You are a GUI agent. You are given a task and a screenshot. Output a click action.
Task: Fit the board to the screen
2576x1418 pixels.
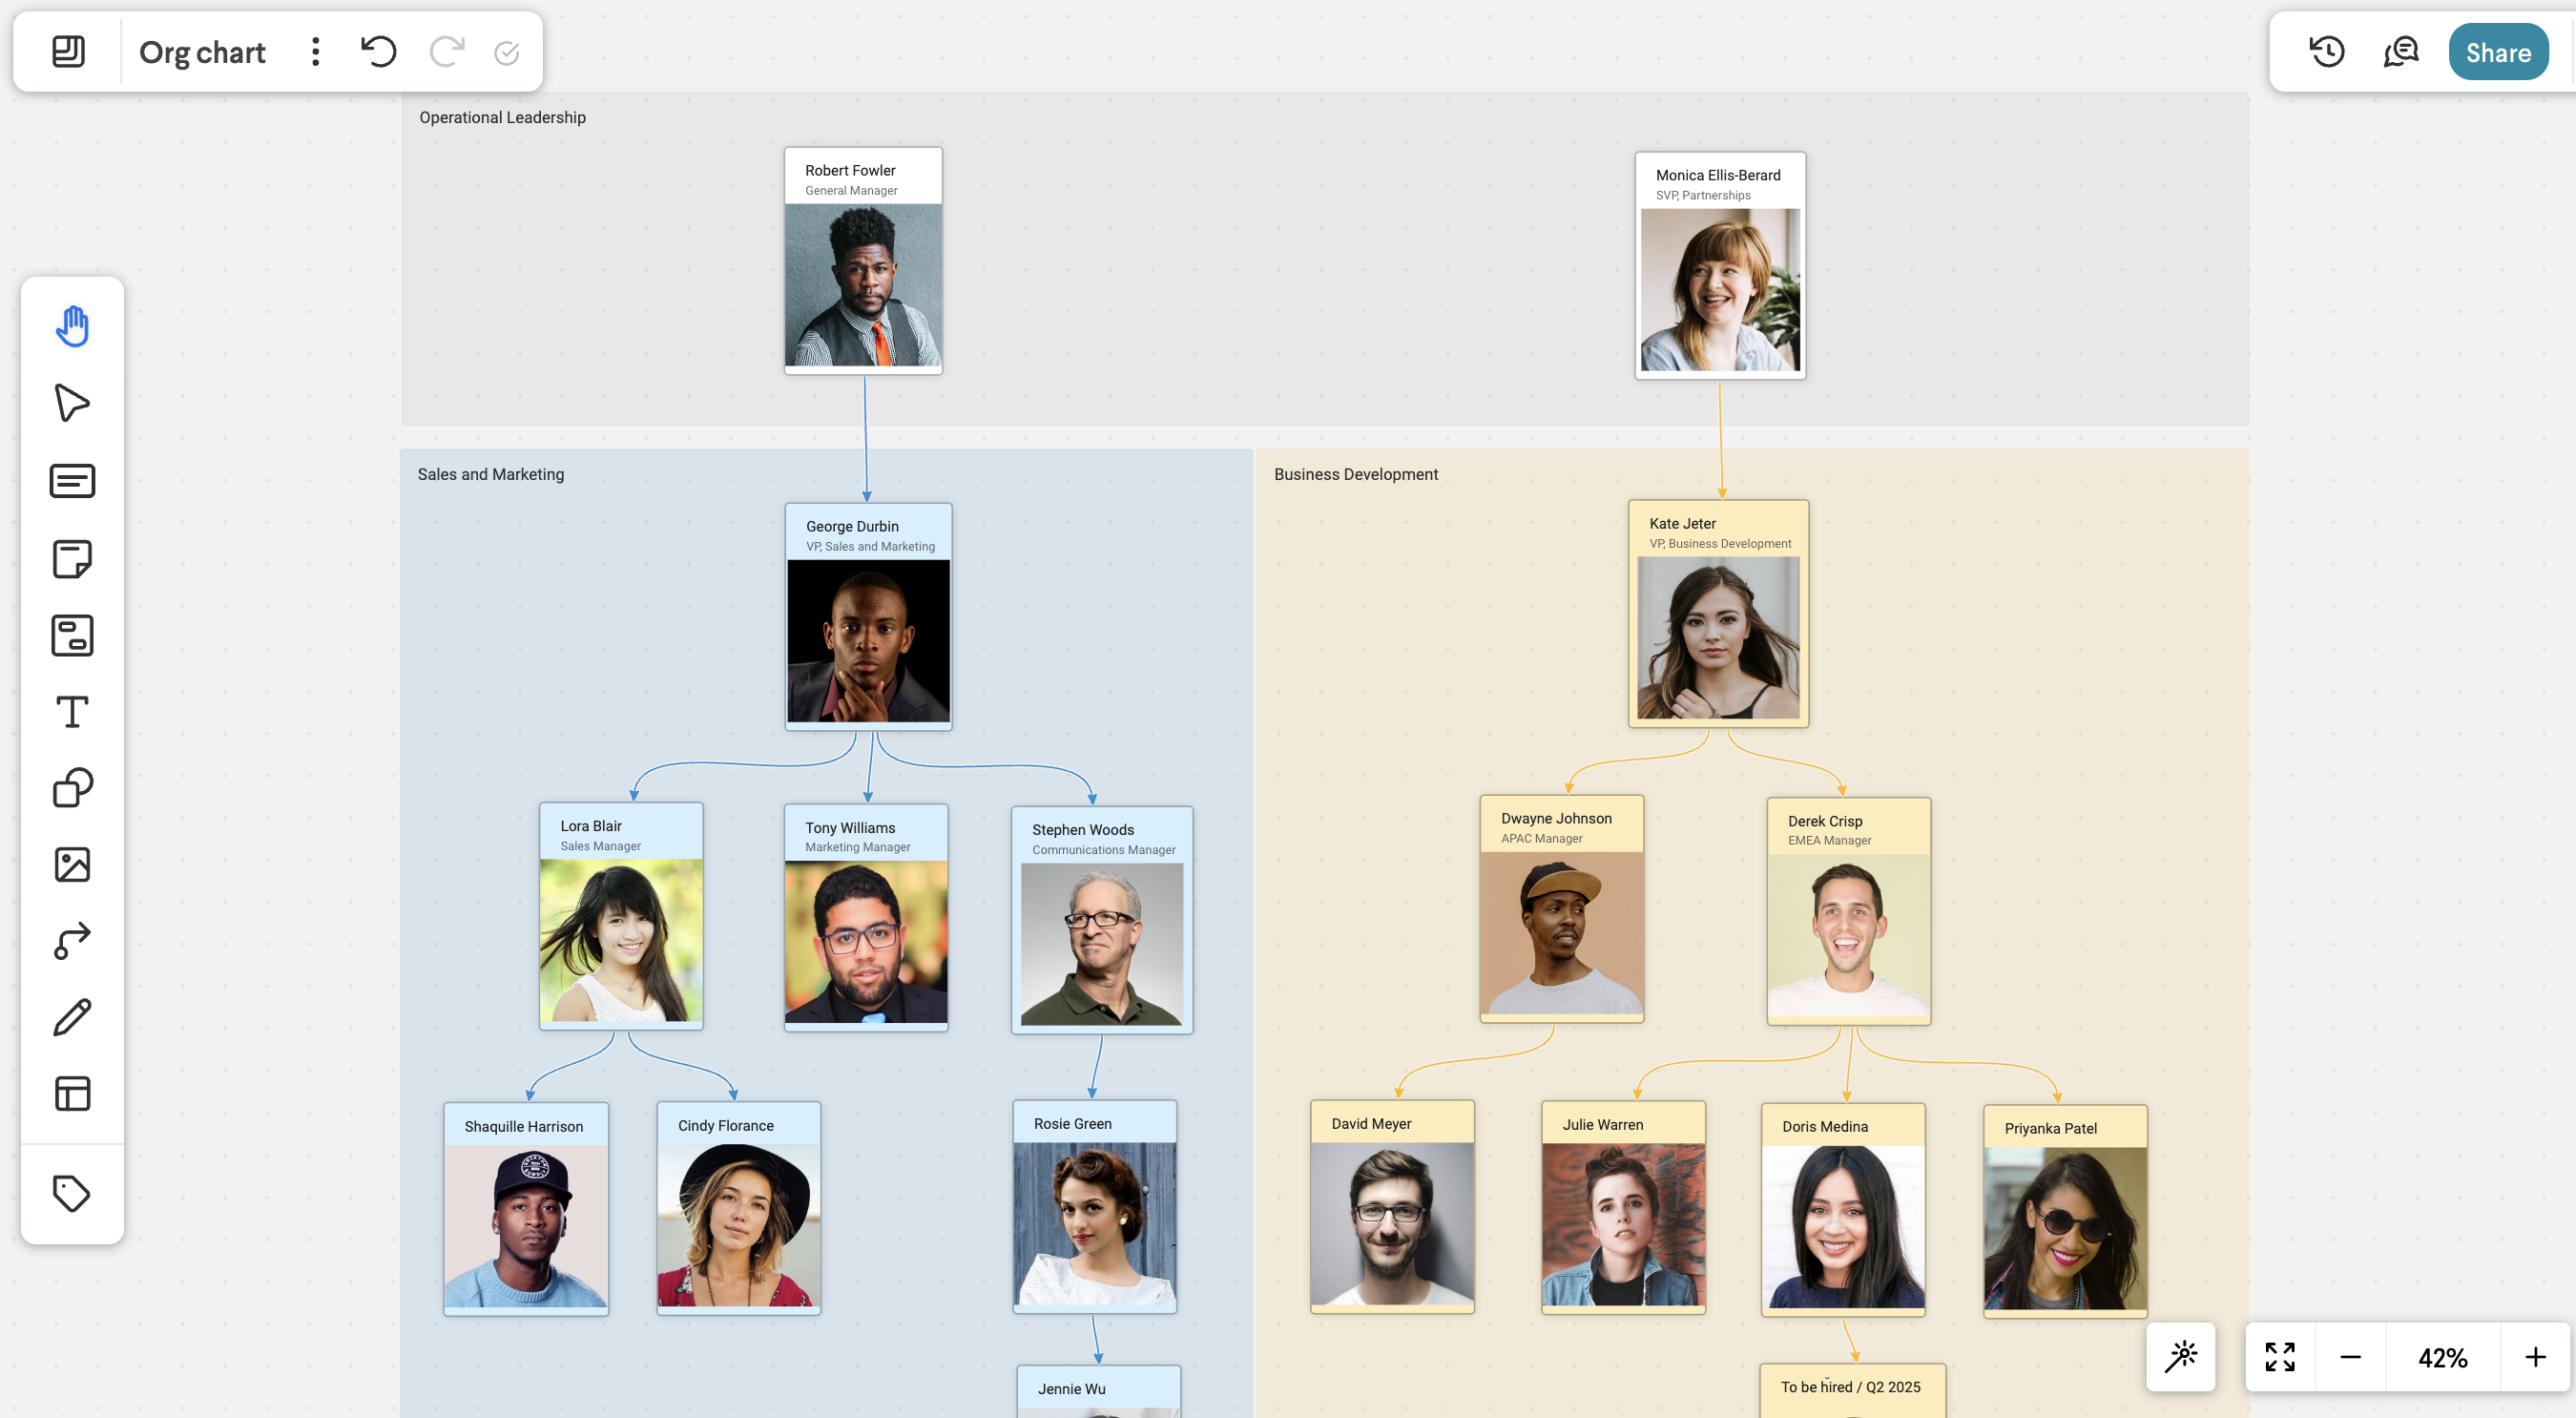click(2280, 1357)
